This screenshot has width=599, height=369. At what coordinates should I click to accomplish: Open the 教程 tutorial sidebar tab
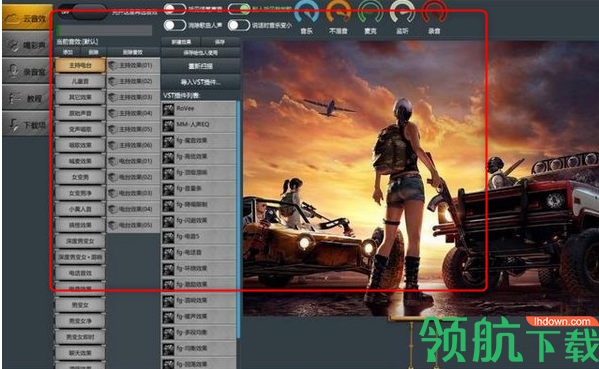click(27, 98)
